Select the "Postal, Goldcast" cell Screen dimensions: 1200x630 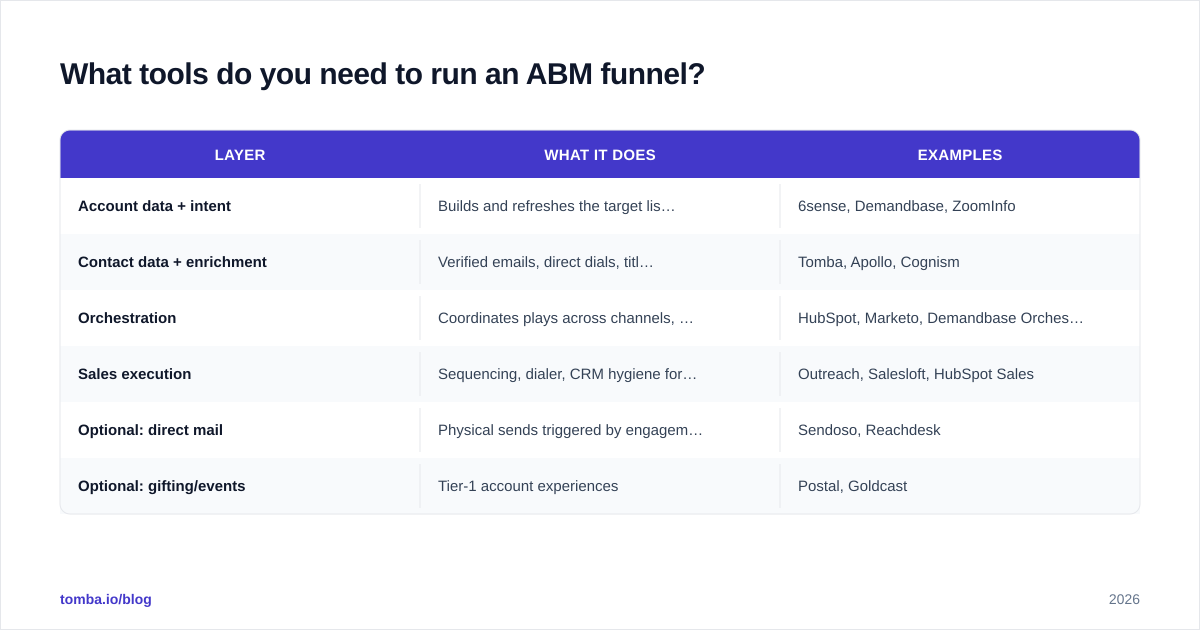[x=960, y=486]
